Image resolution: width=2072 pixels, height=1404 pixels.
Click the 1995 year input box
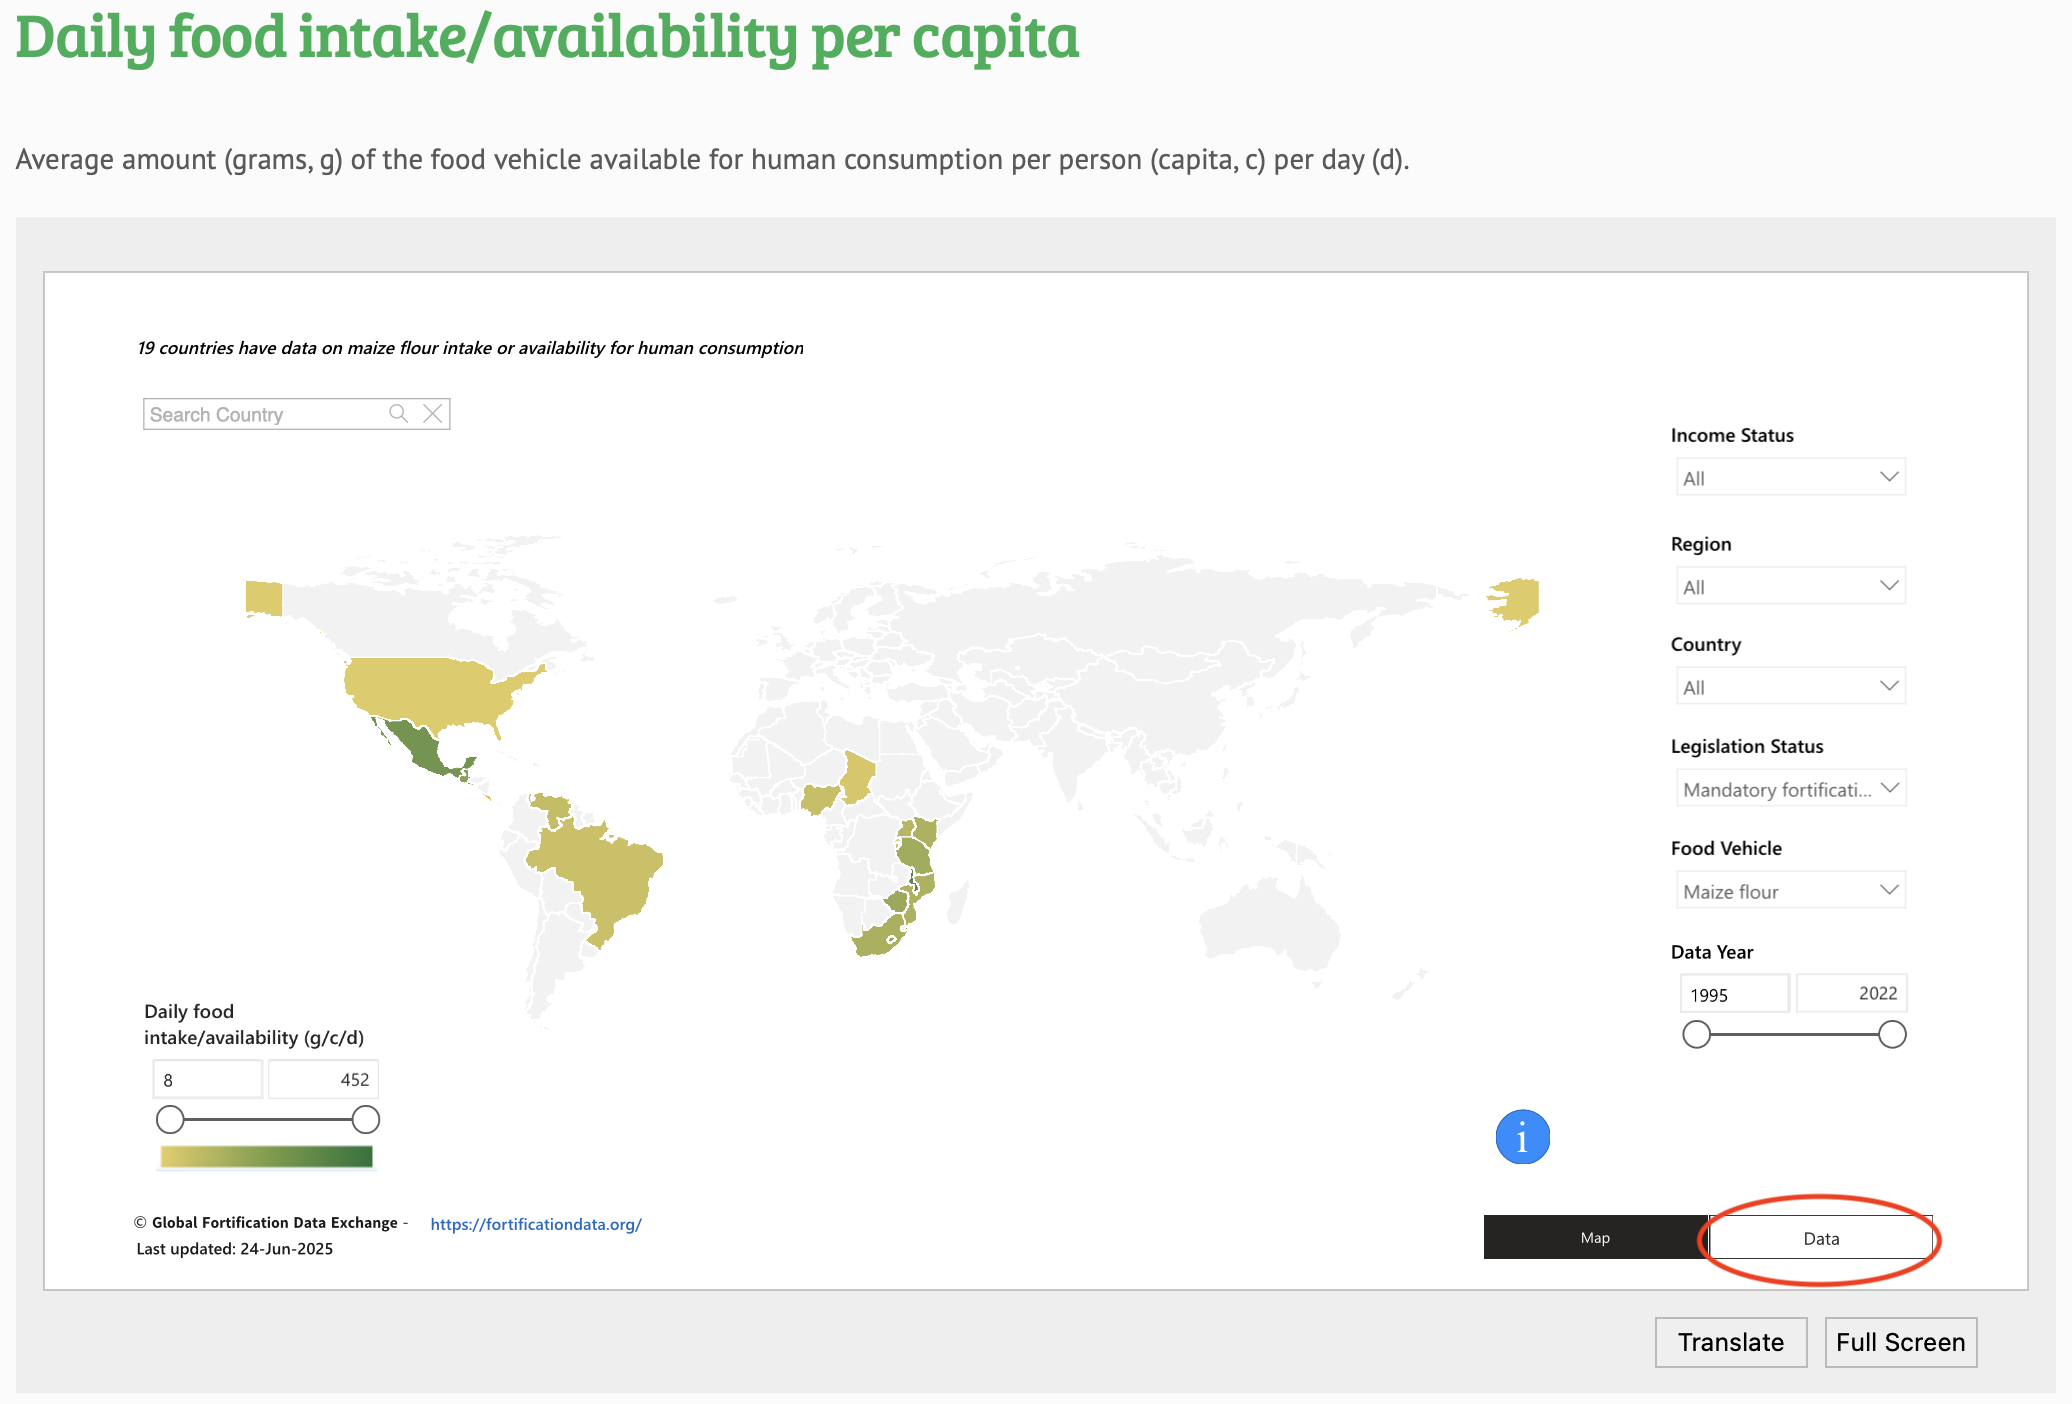[1733, 993]
